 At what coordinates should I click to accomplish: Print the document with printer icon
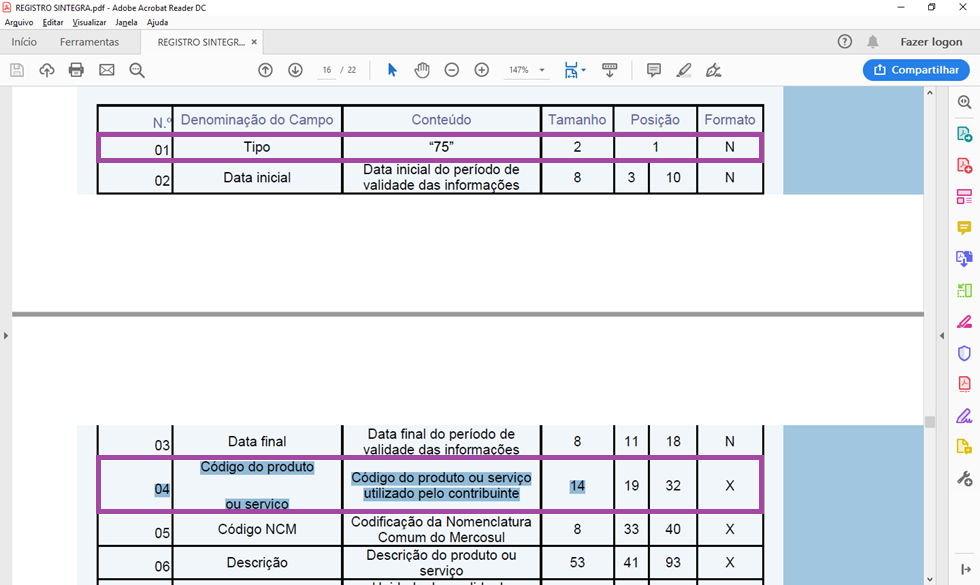[76, 70]
